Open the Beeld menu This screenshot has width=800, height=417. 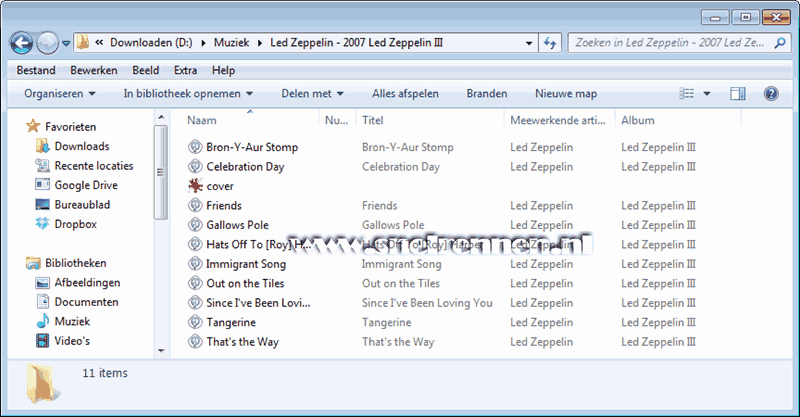145,70
